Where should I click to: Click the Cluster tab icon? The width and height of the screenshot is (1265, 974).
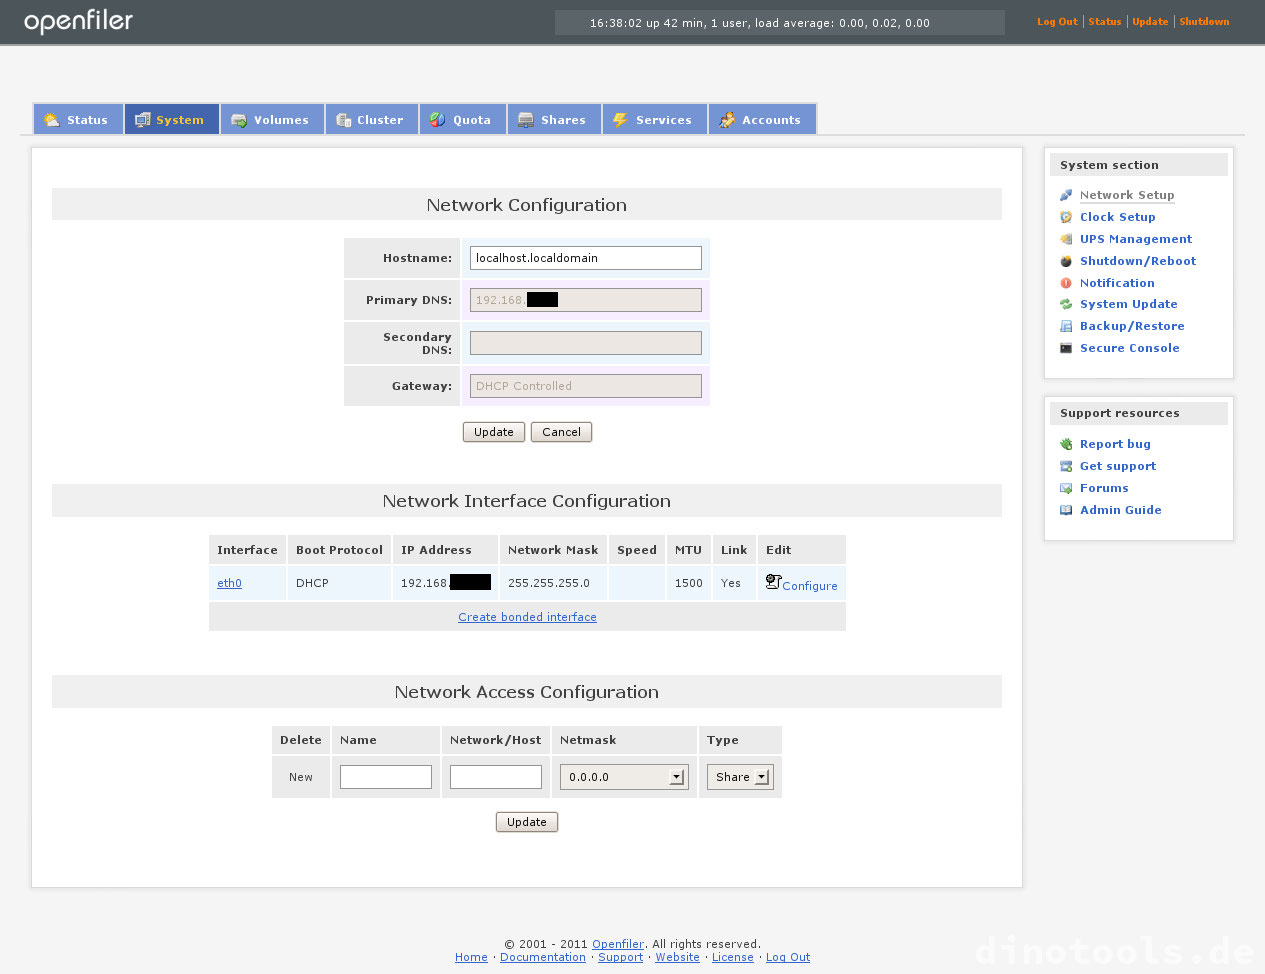point(344,120)
